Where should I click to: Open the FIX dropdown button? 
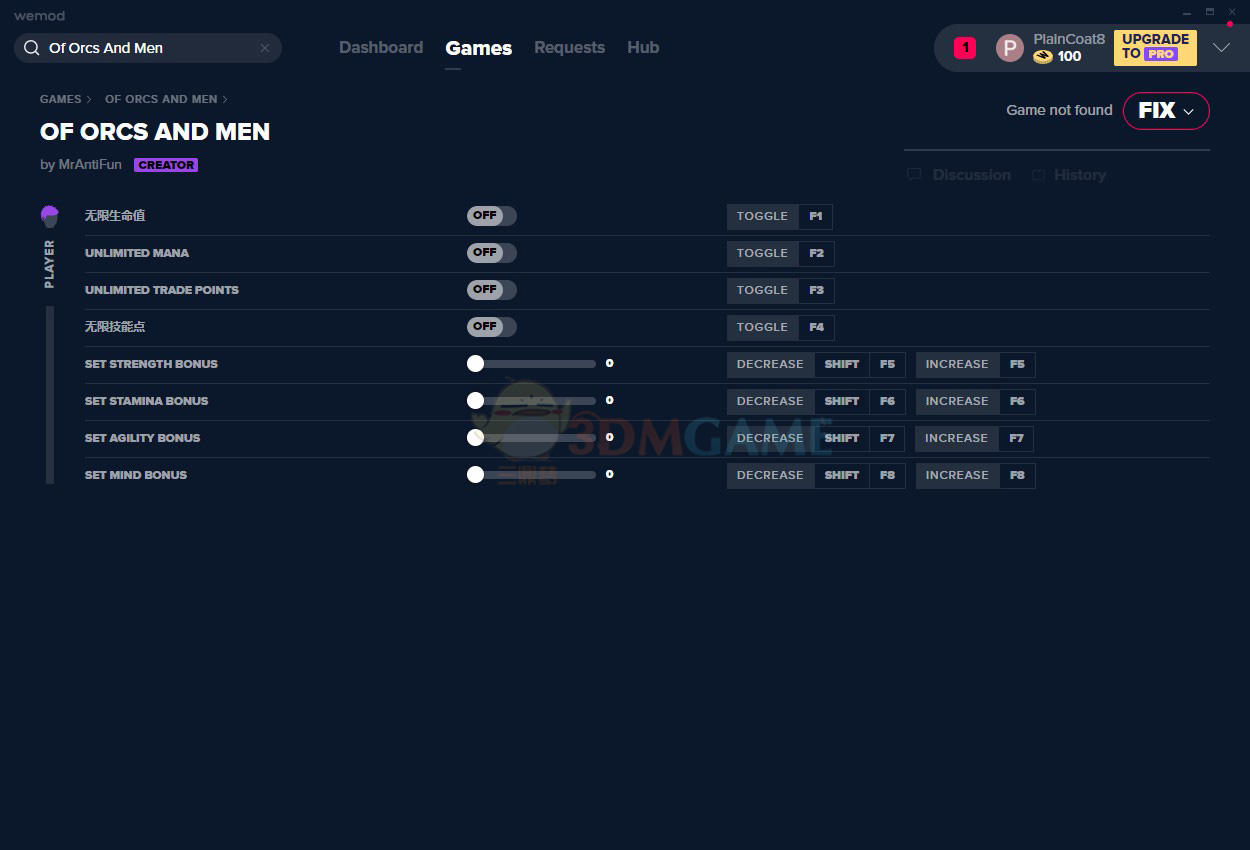[1166, 111]
